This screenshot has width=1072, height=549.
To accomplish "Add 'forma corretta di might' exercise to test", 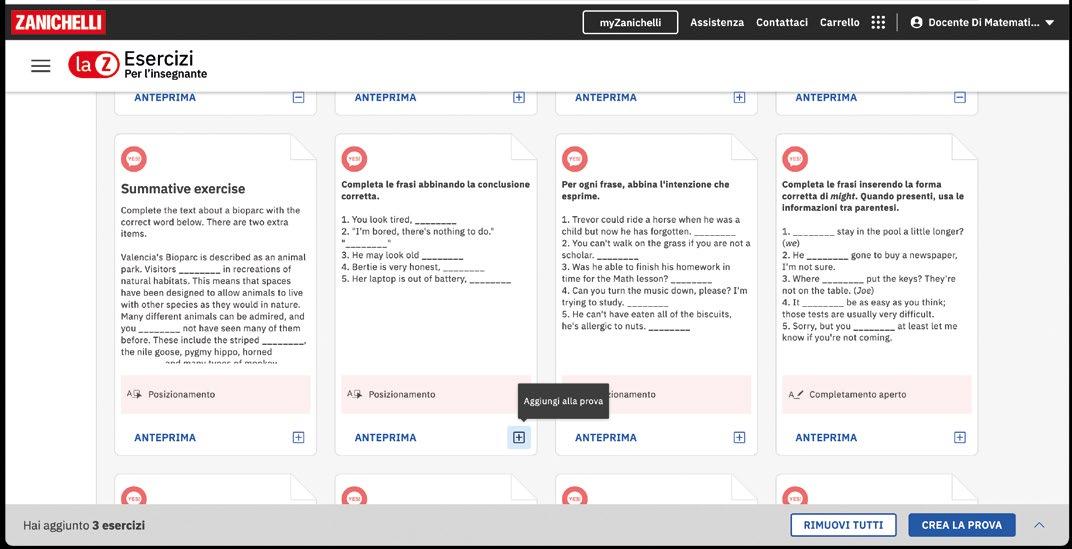I will 960,438.
